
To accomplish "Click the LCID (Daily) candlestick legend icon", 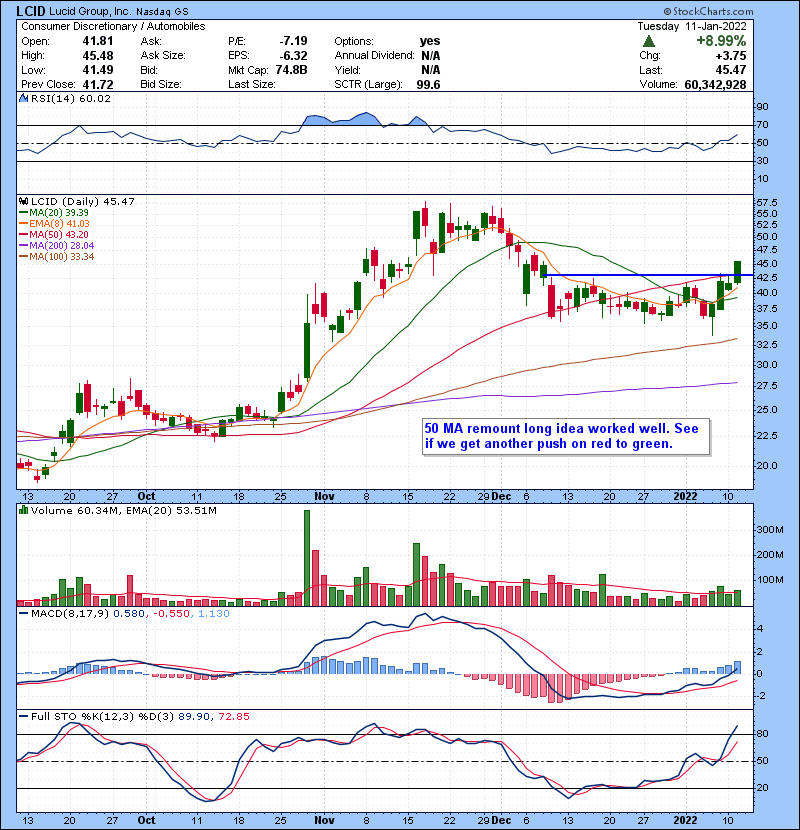I will pyautogui.click(x=23, y=202).
